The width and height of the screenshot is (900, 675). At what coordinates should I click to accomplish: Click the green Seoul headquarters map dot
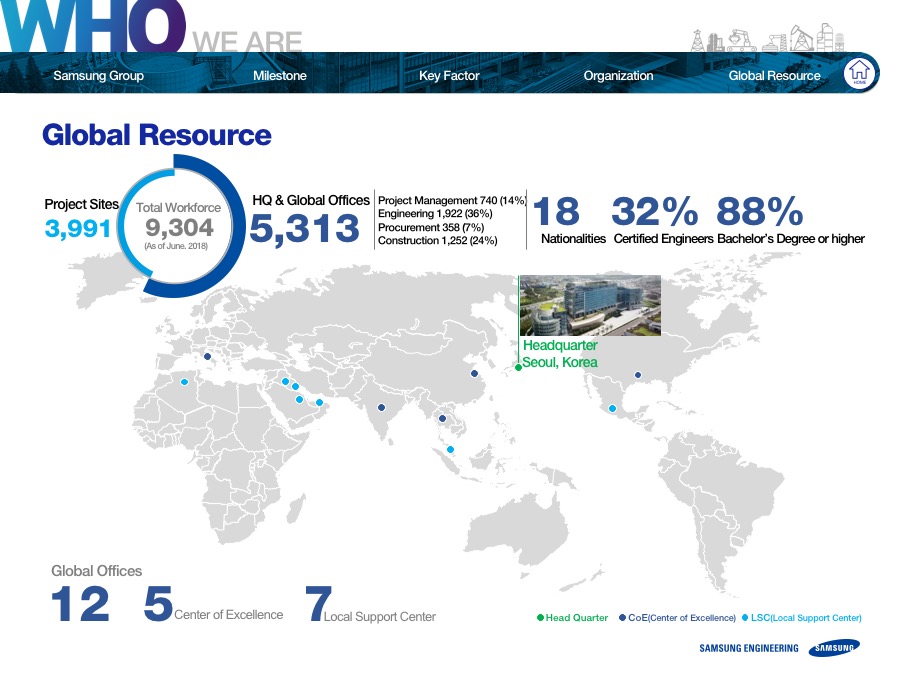[x=518, y=367]
